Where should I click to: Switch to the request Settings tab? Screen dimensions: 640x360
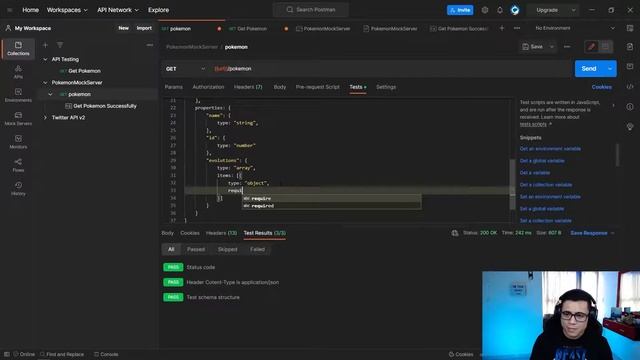(x=386, y=87)
